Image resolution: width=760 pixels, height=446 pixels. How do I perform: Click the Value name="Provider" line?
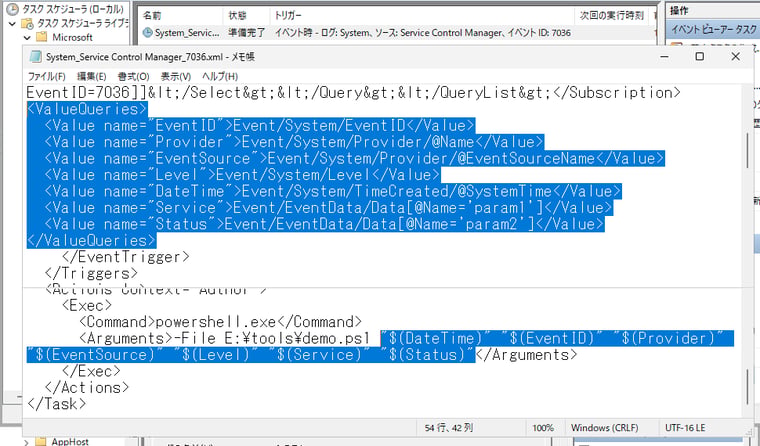click(294, 142)
